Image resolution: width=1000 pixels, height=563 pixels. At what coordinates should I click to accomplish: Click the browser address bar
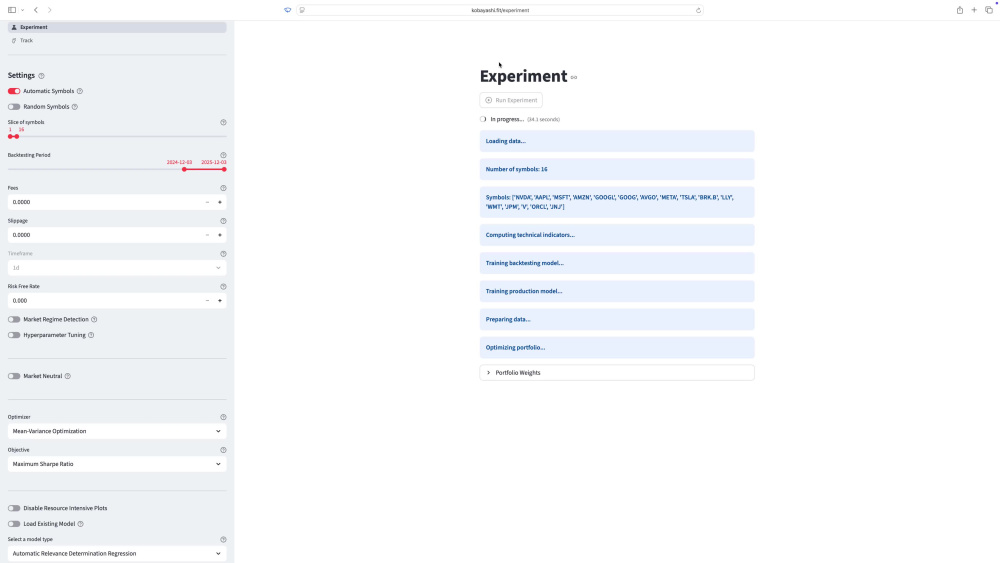point(500,10)
